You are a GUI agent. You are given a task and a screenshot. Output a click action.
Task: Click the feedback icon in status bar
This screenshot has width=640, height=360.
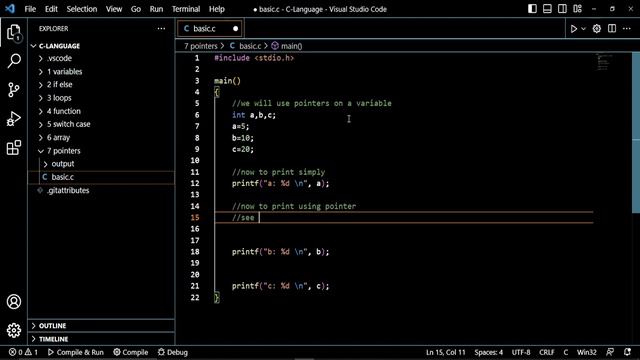610,352
